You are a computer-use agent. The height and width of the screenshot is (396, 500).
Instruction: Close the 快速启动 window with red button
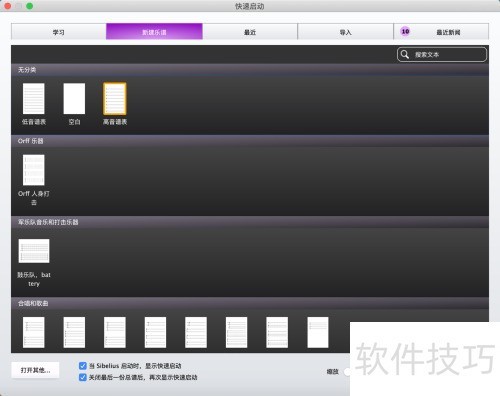pos(7,6)
